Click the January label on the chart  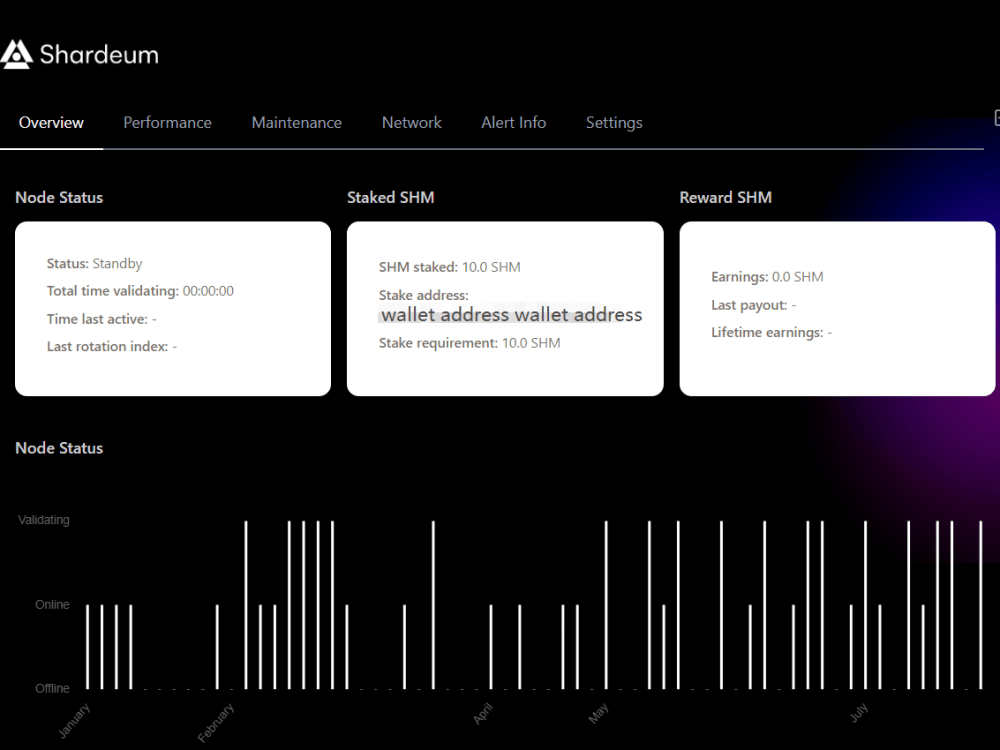[x=73, y=718]
